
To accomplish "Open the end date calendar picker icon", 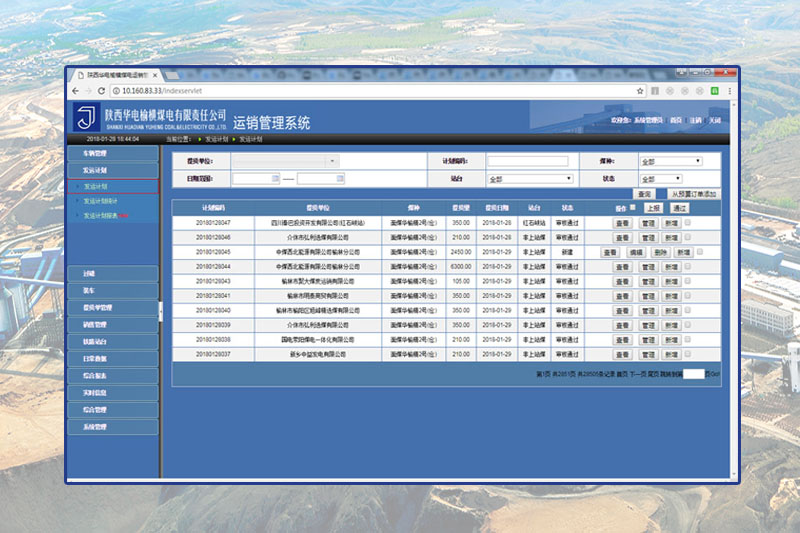I will [x=340, y=179].
